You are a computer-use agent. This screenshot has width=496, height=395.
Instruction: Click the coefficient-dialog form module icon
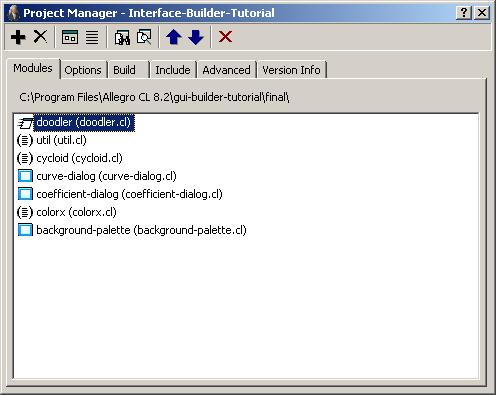25,194
